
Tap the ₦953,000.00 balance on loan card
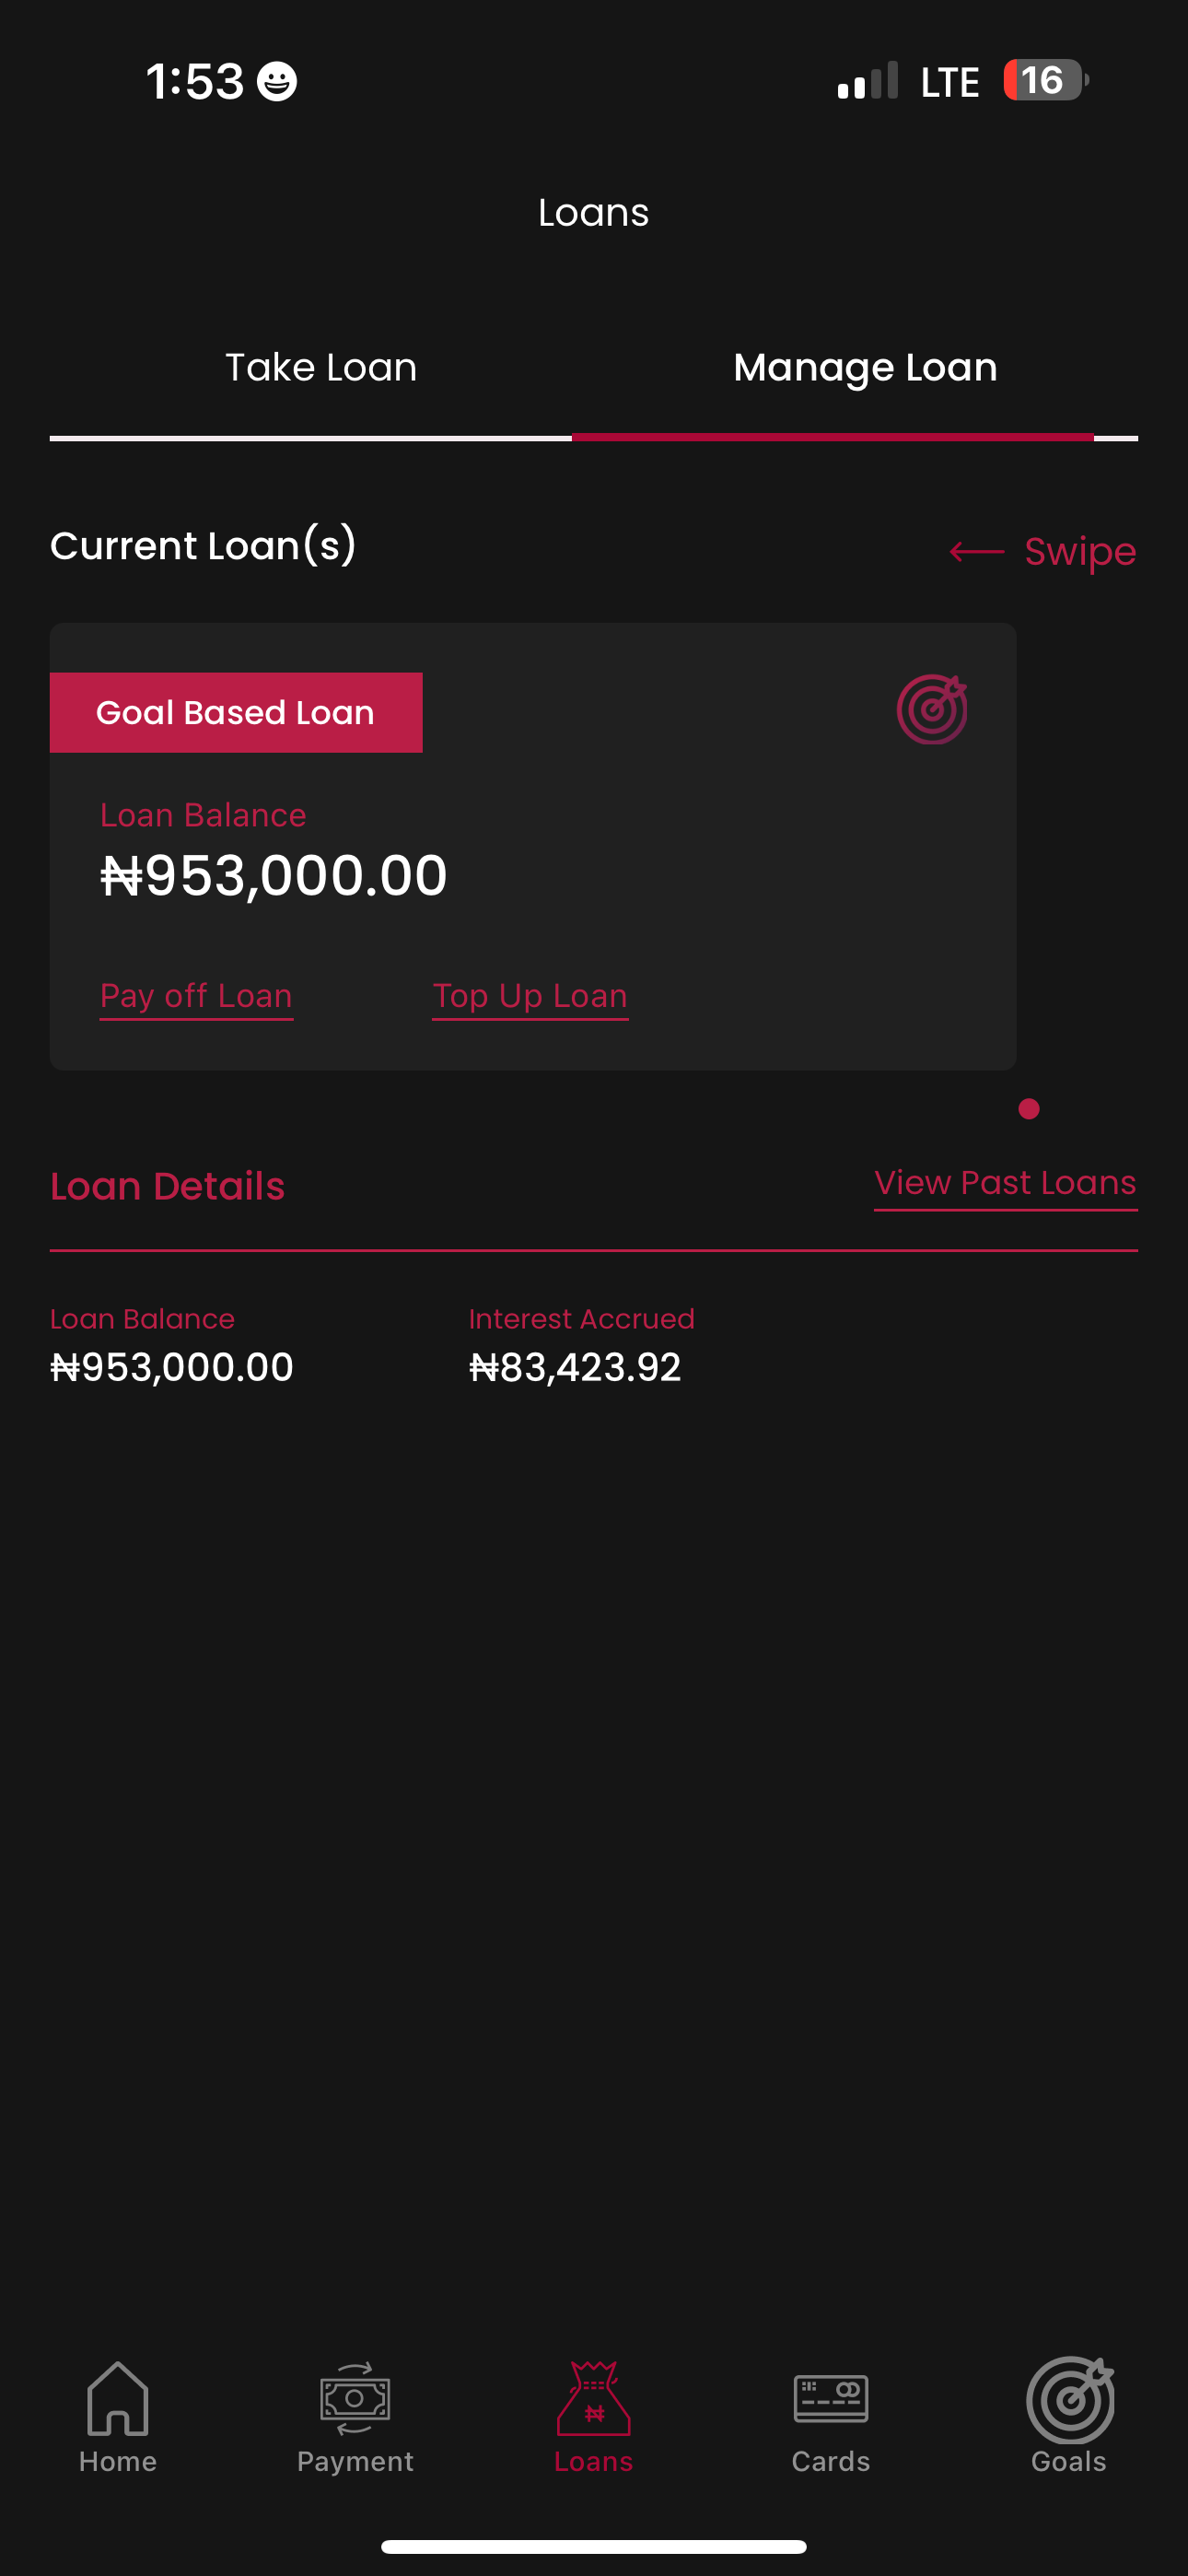coord(274,876)
